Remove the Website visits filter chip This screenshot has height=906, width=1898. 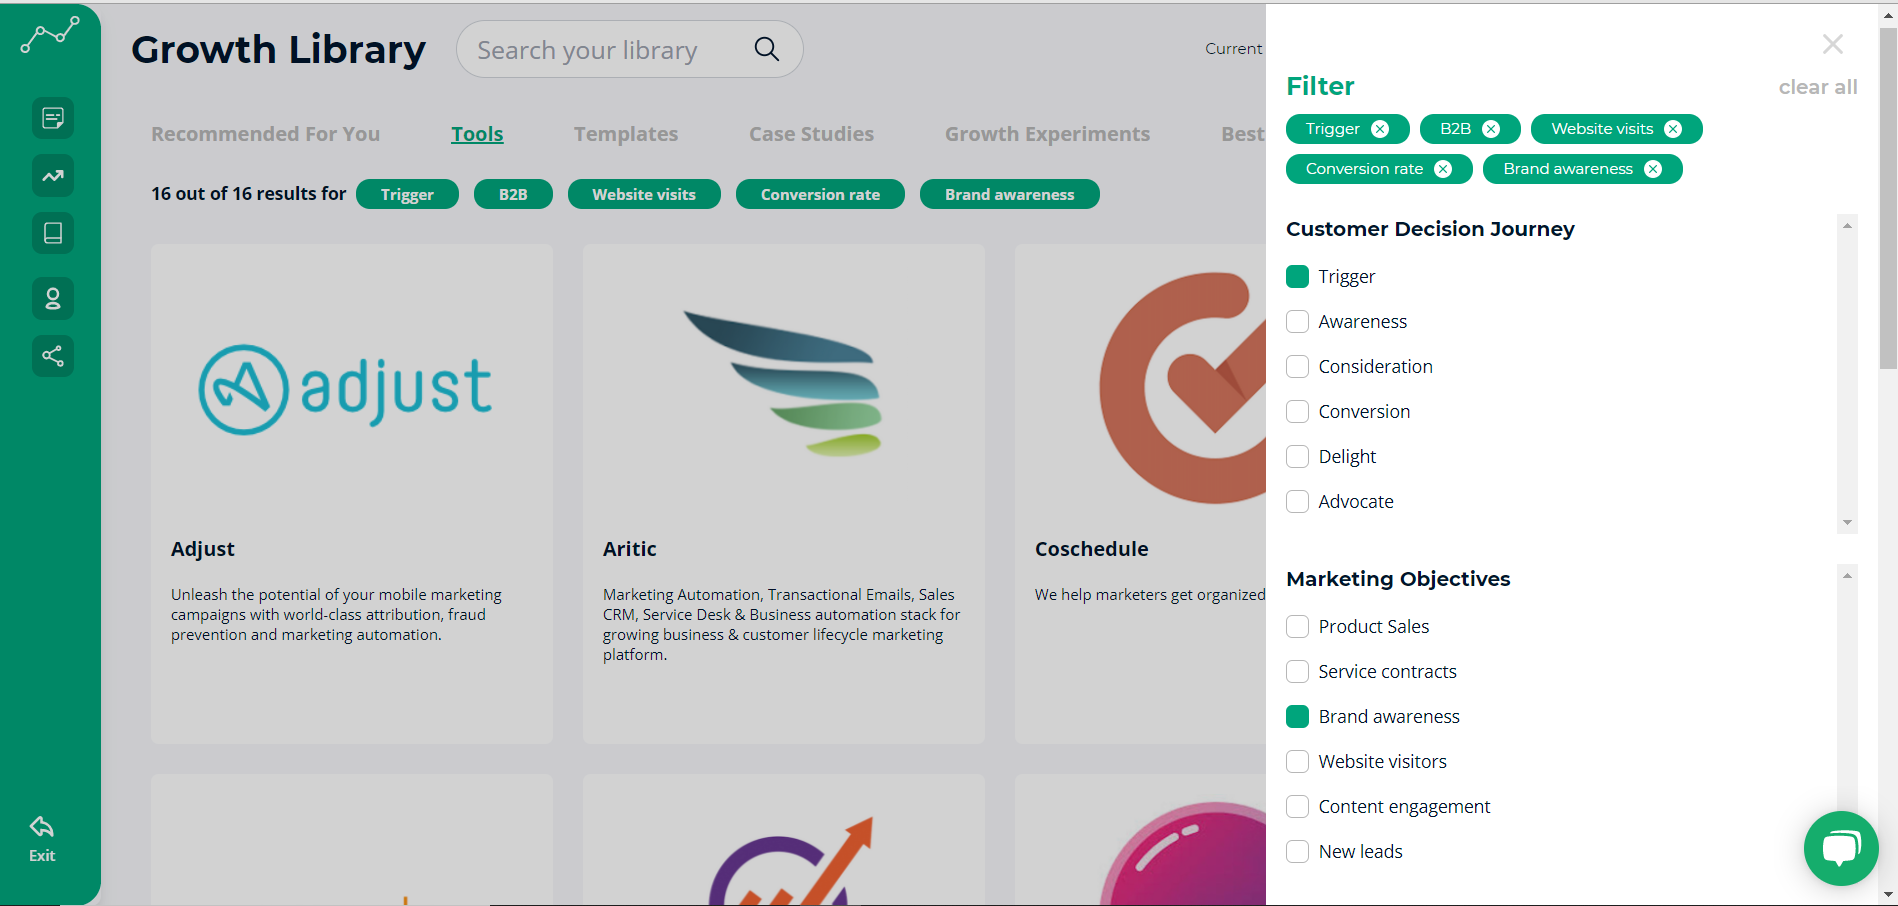[1673, 129]
